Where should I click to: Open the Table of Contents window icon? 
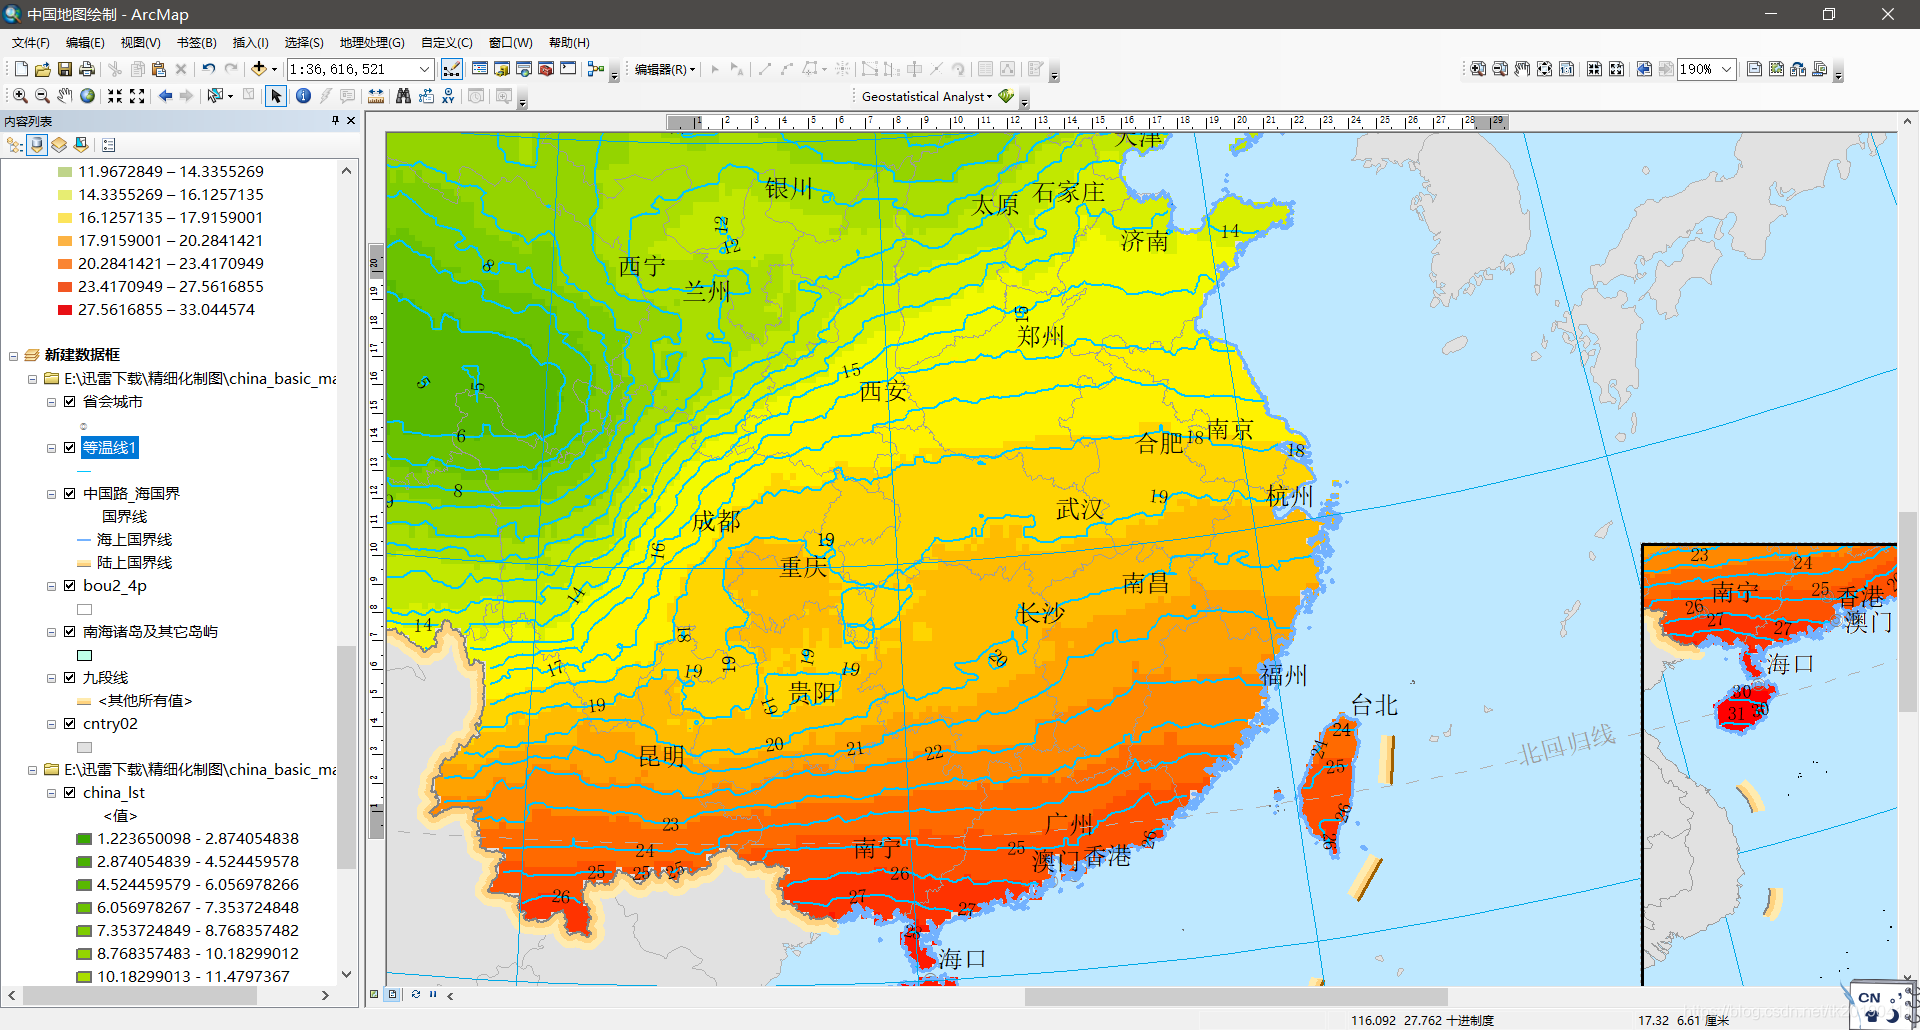click(480, 69)
